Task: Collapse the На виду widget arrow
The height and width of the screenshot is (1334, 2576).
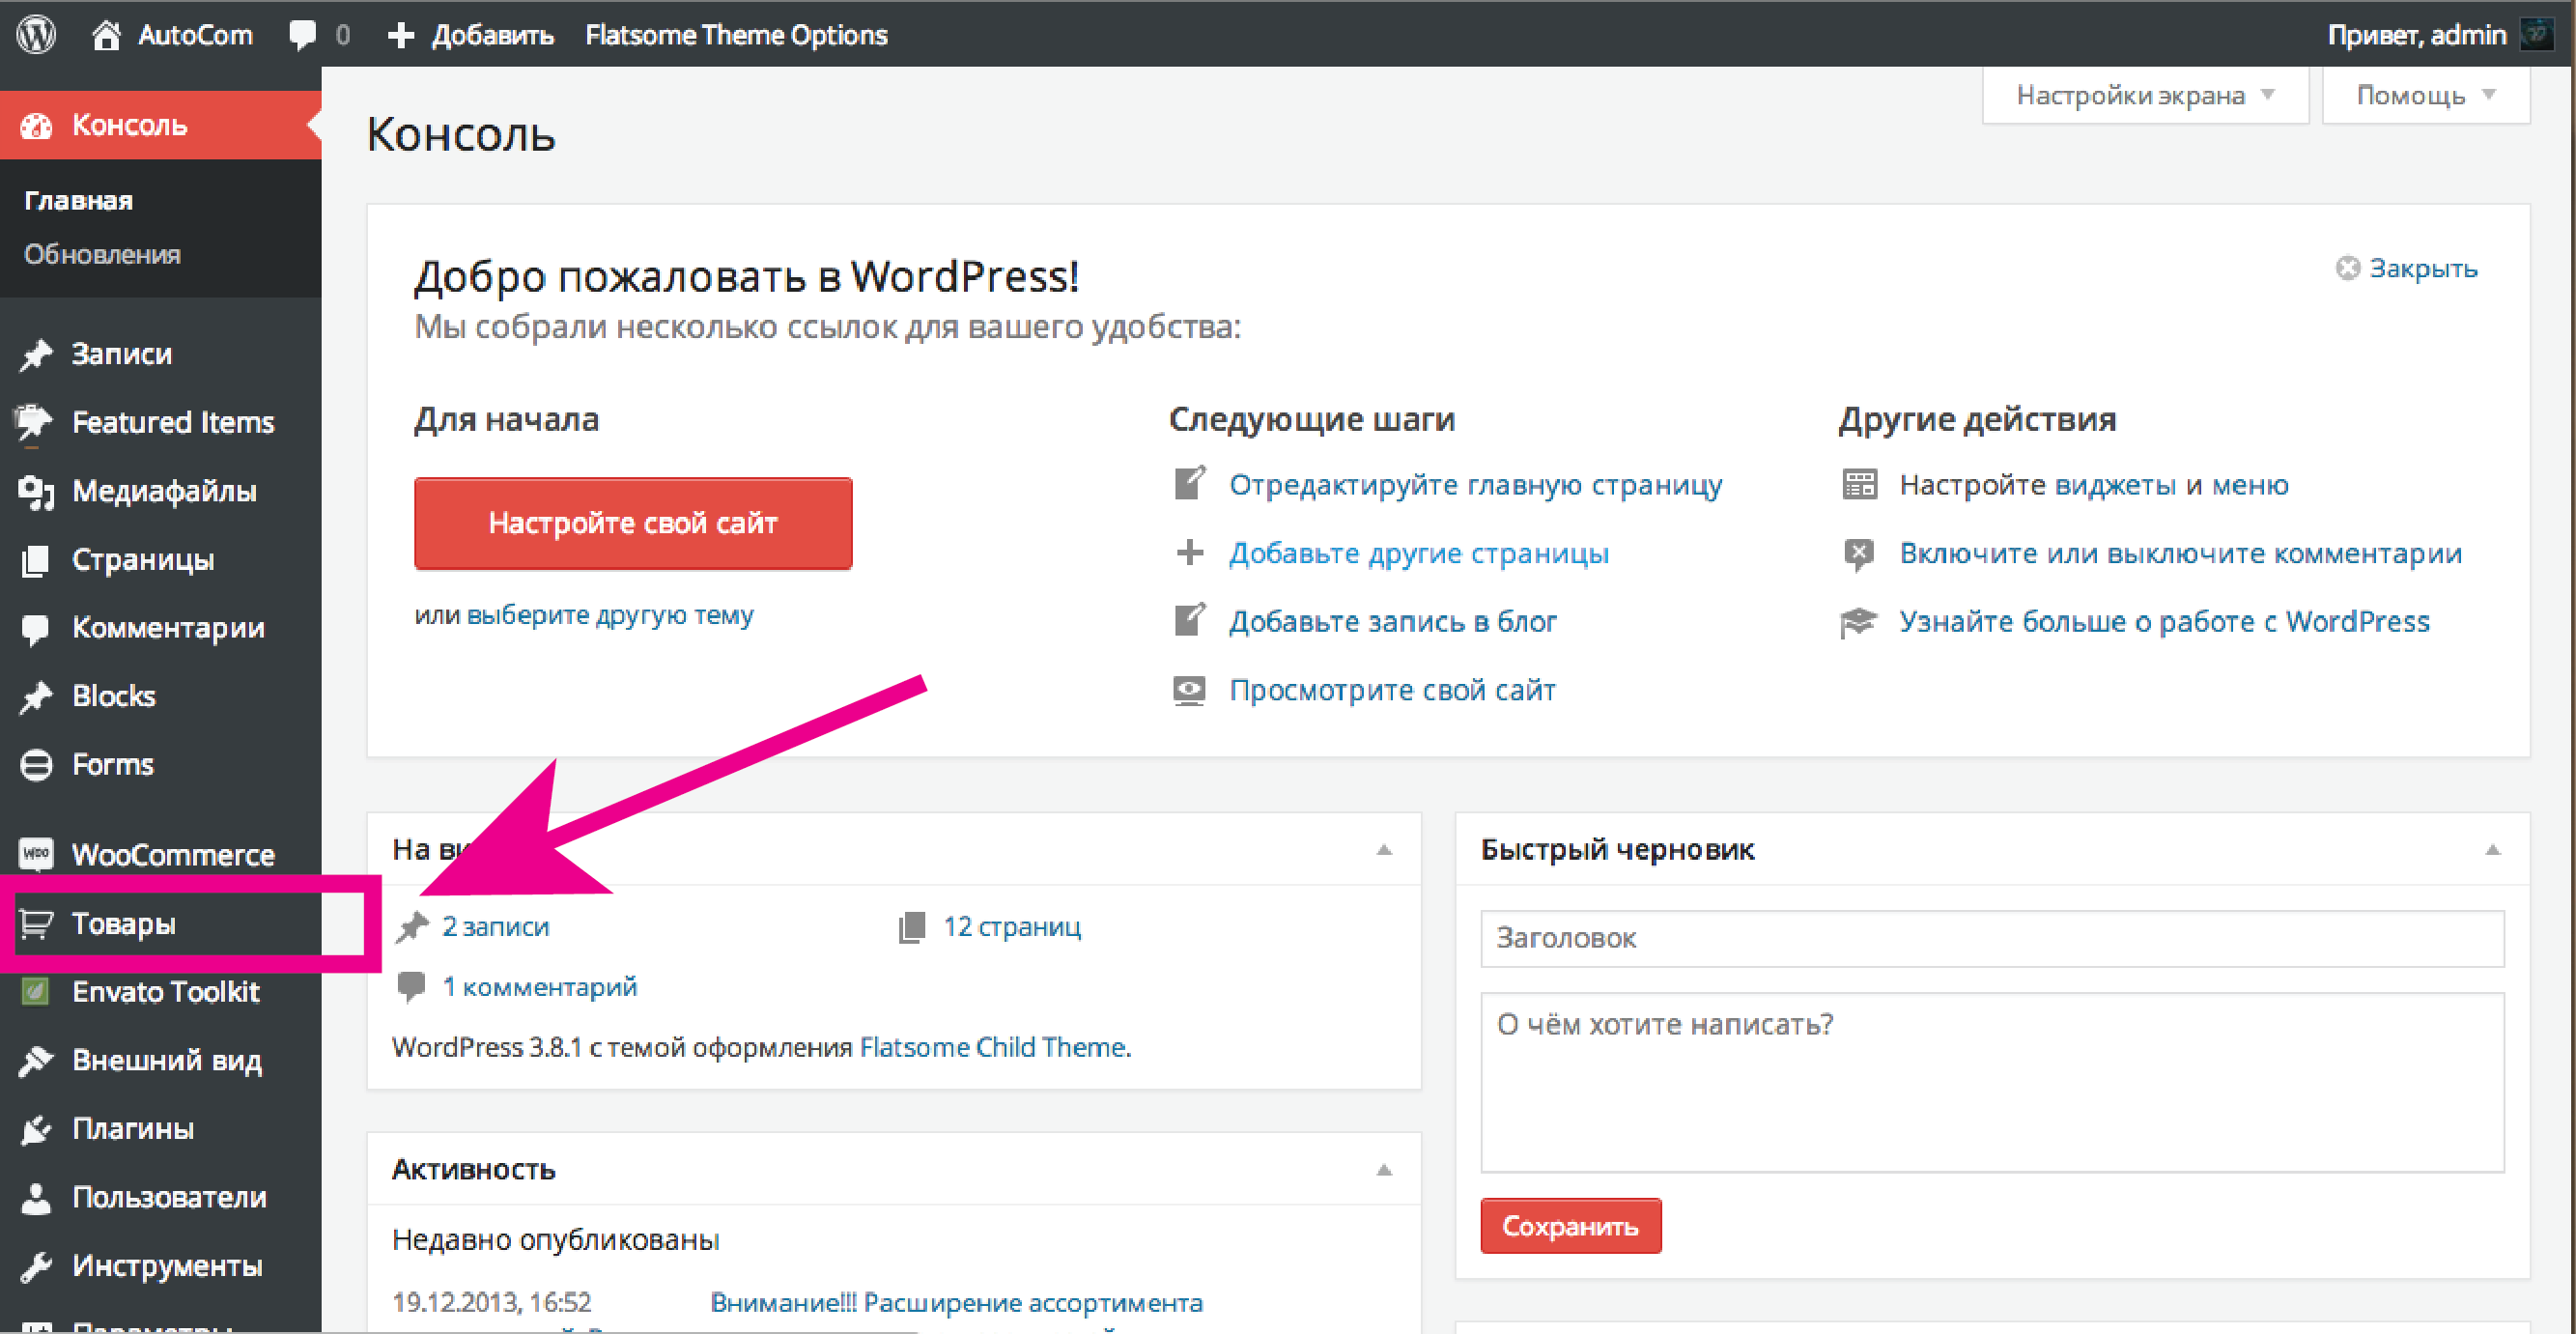Action: pos(1384,850)
